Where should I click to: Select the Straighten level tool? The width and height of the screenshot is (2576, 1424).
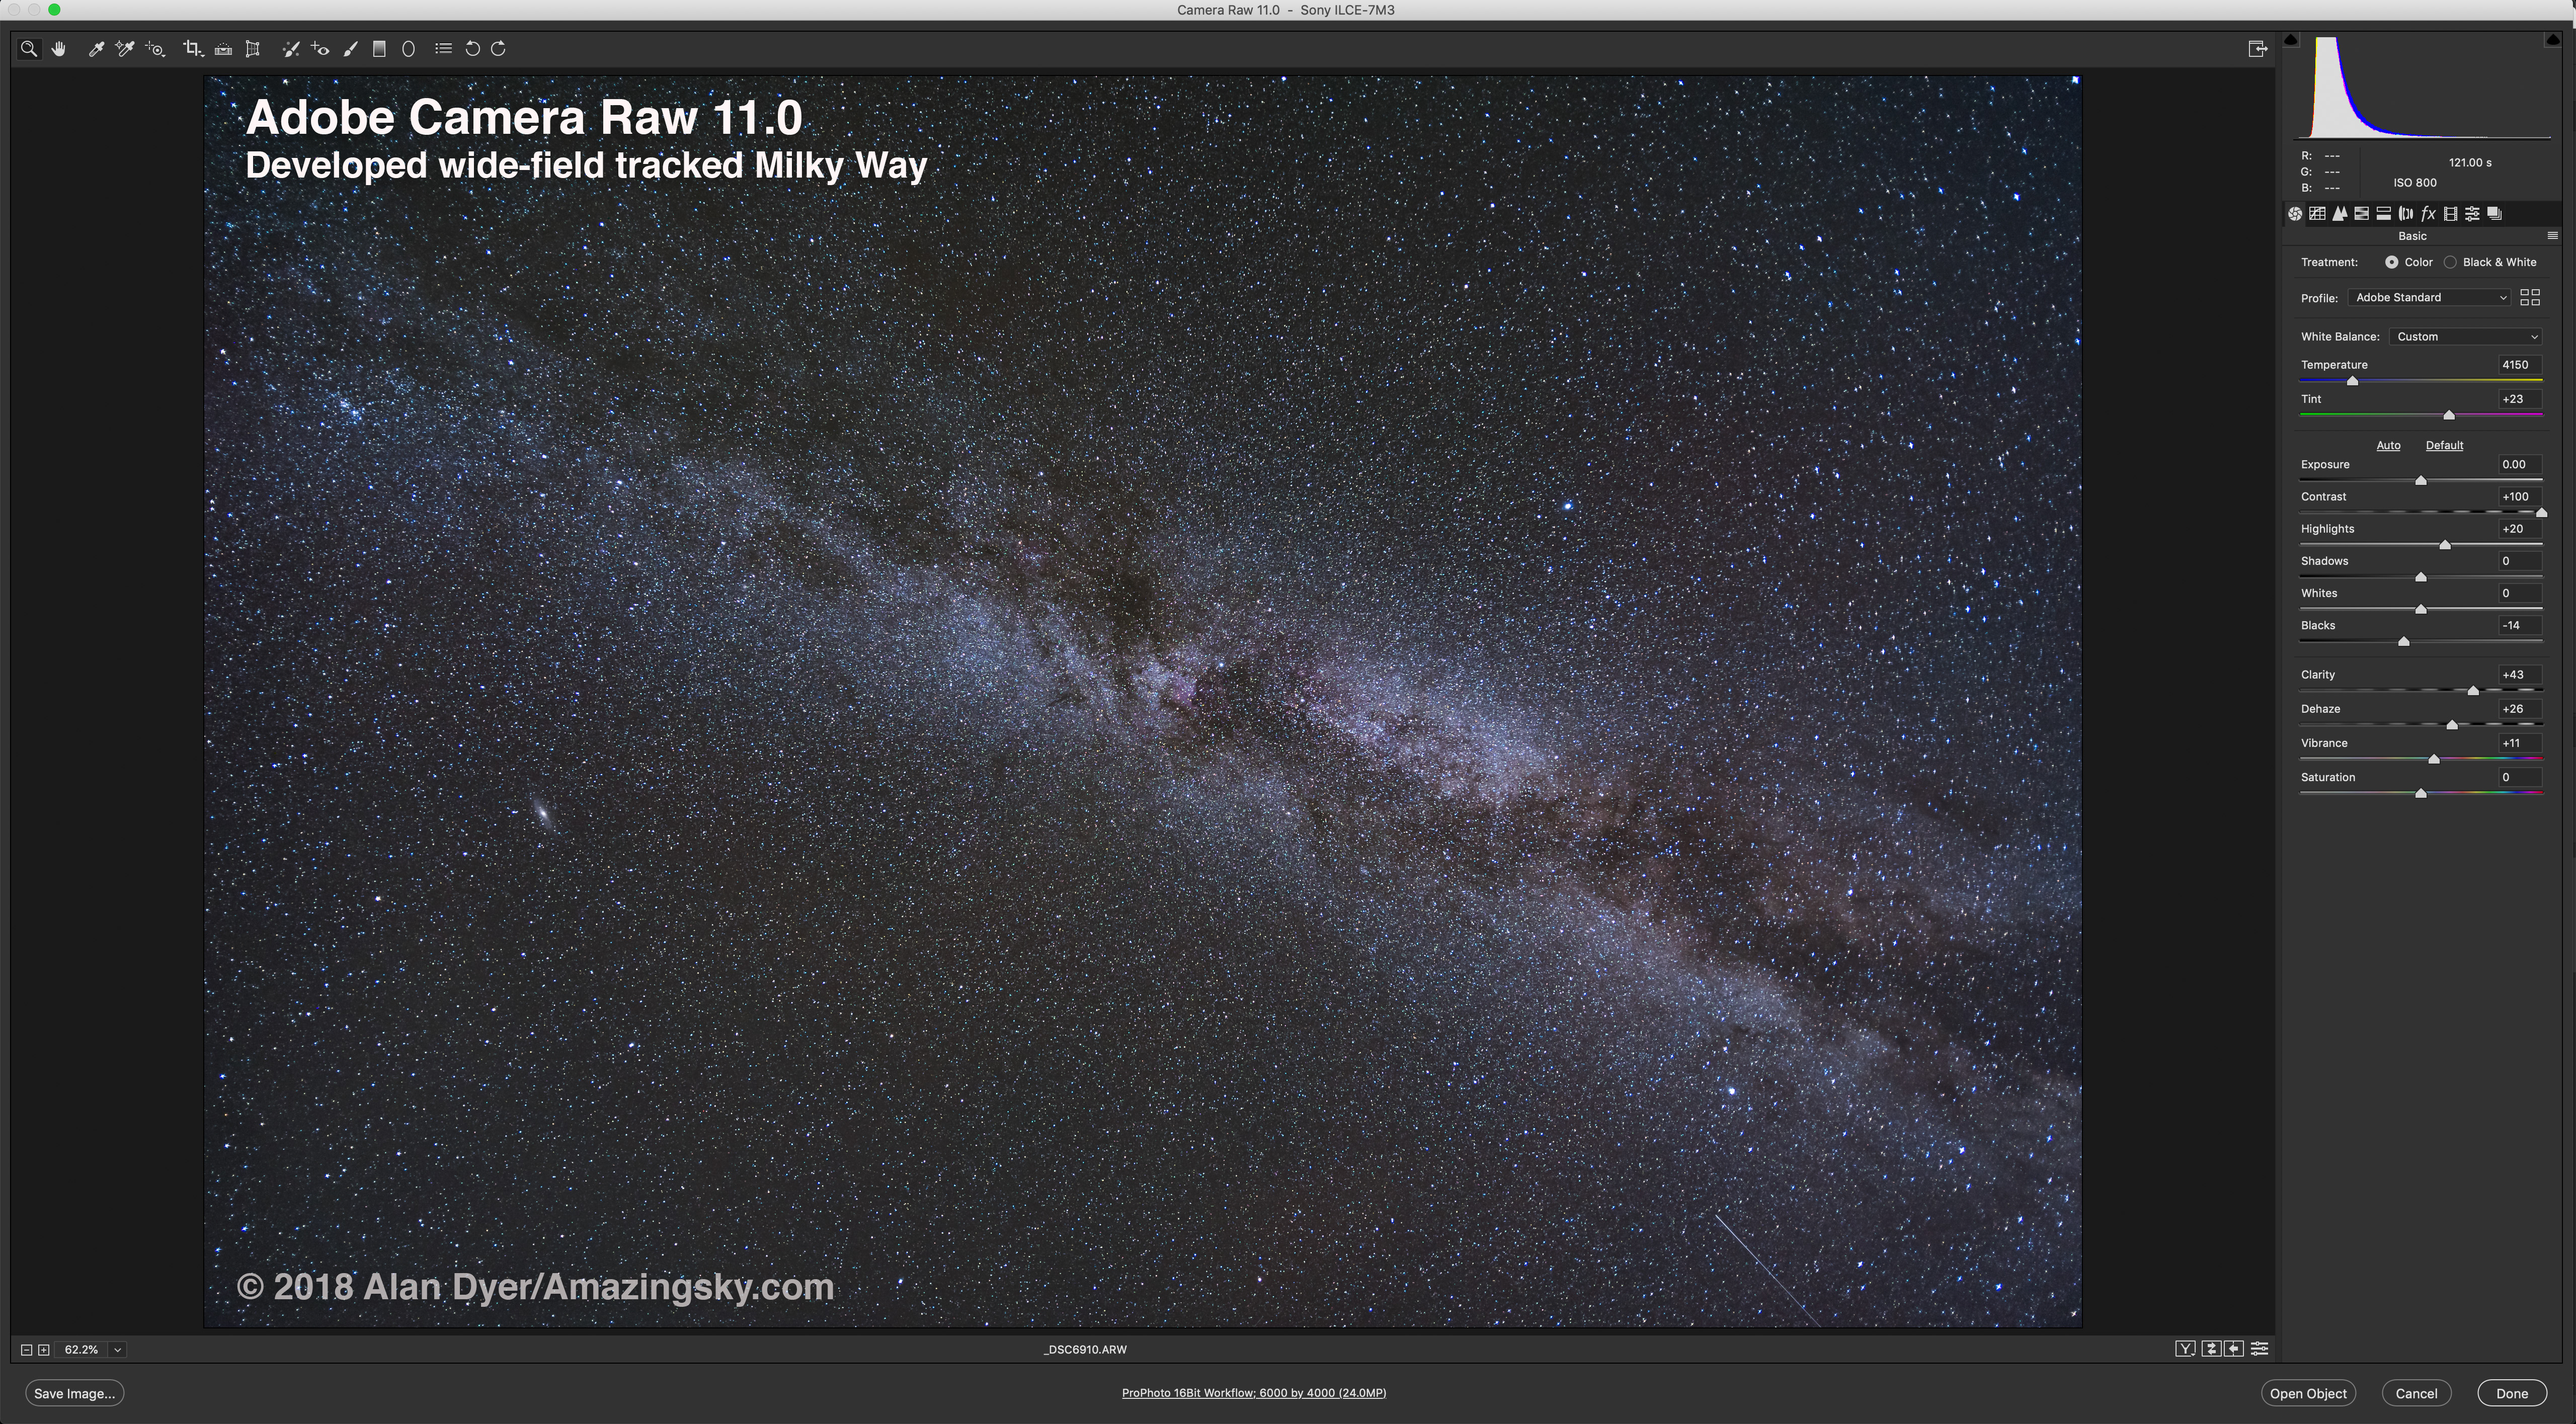coord(223,49)
